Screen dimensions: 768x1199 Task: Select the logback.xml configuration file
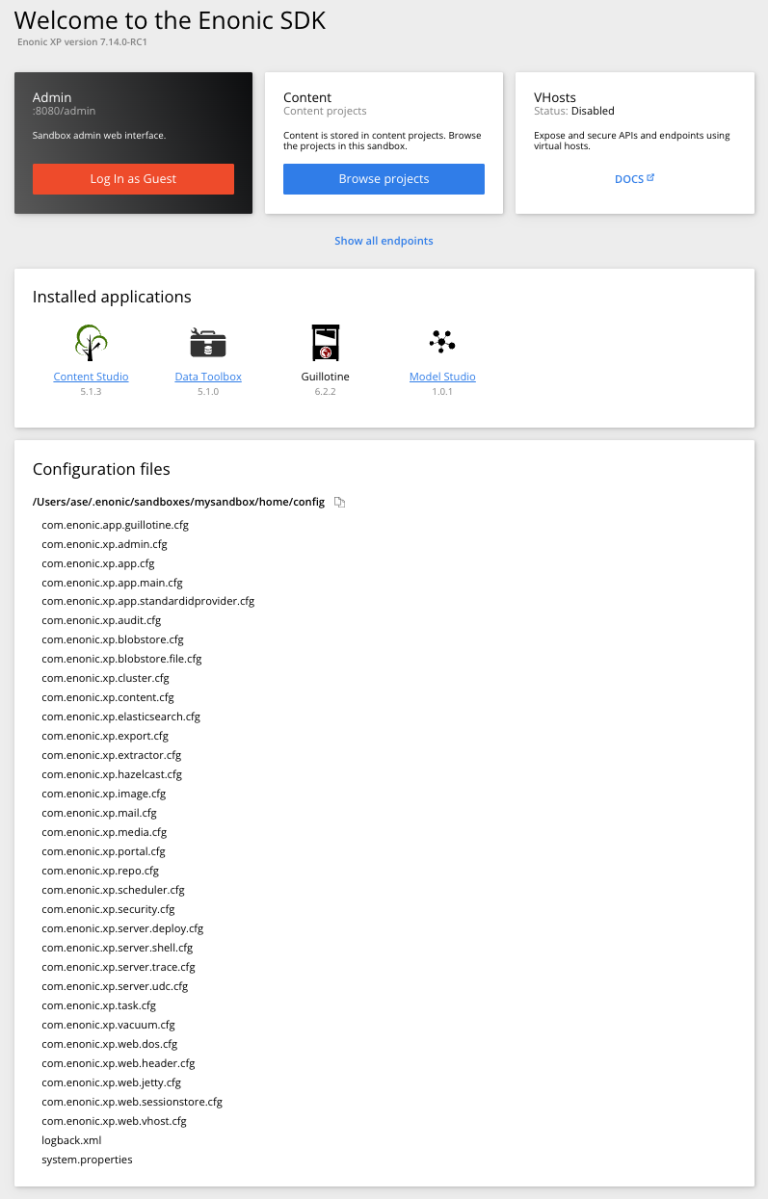[71, 1140]
